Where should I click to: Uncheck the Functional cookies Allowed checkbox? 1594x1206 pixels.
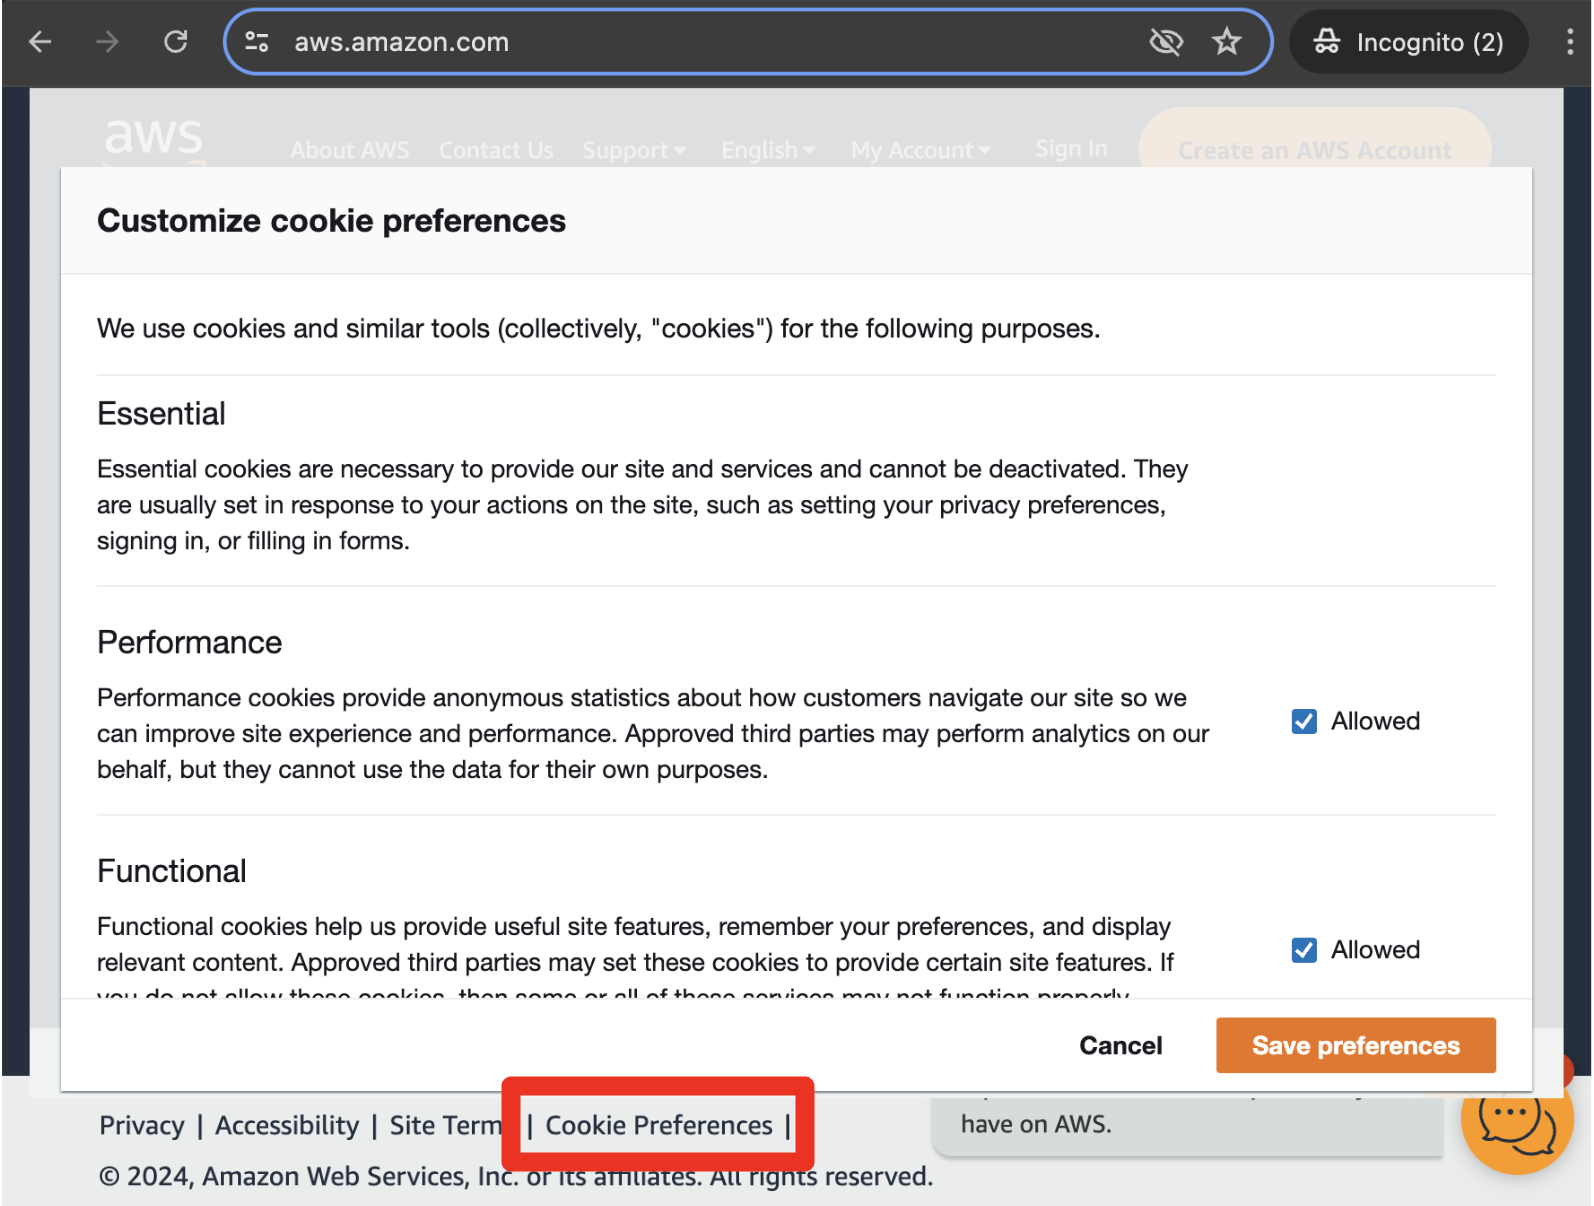pyautogui.click(x=1304, y=950)
